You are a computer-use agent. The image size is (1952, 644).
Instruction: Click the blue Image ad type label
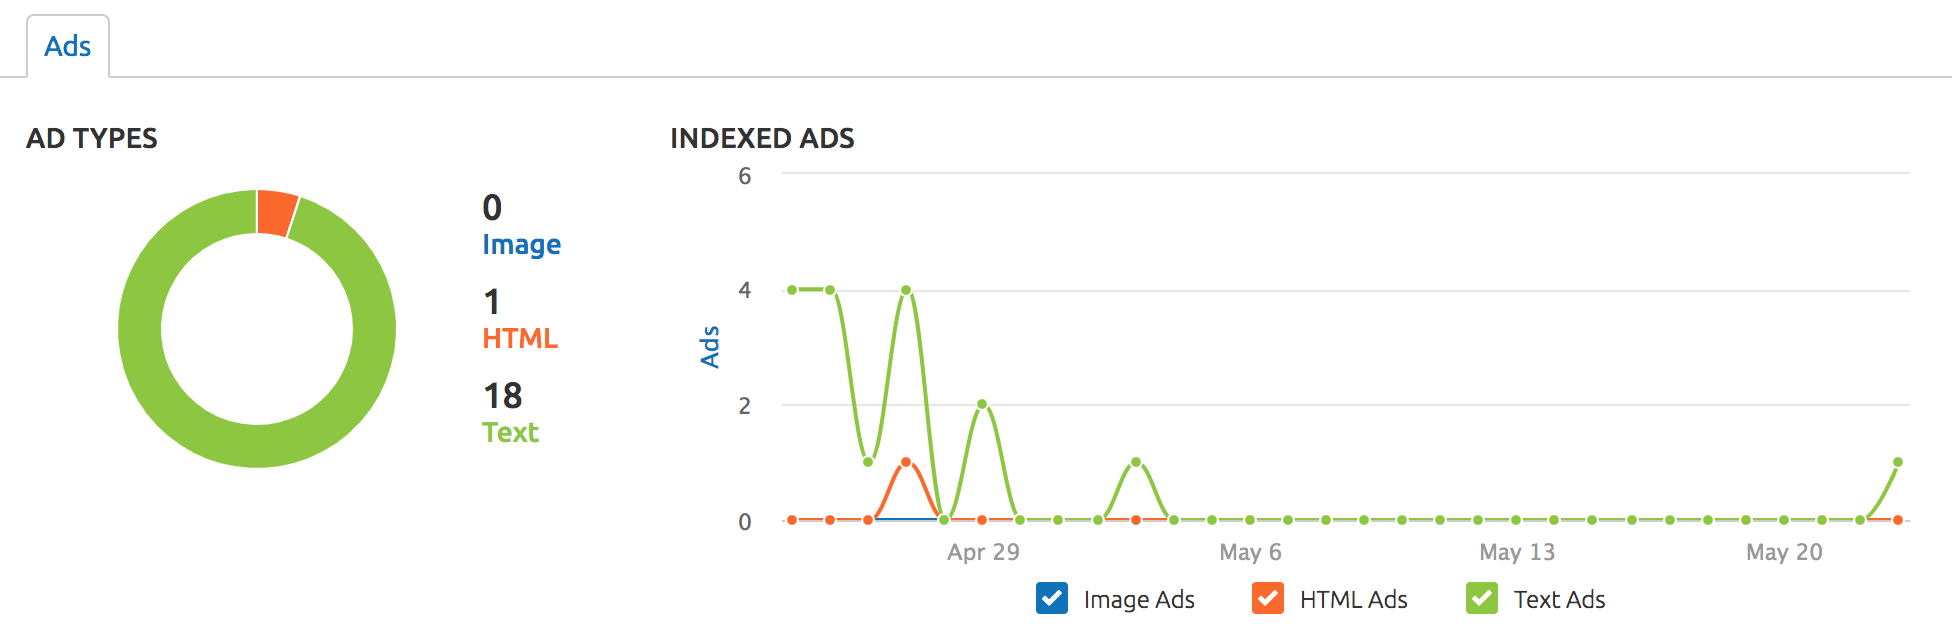[x=521, y=244]
